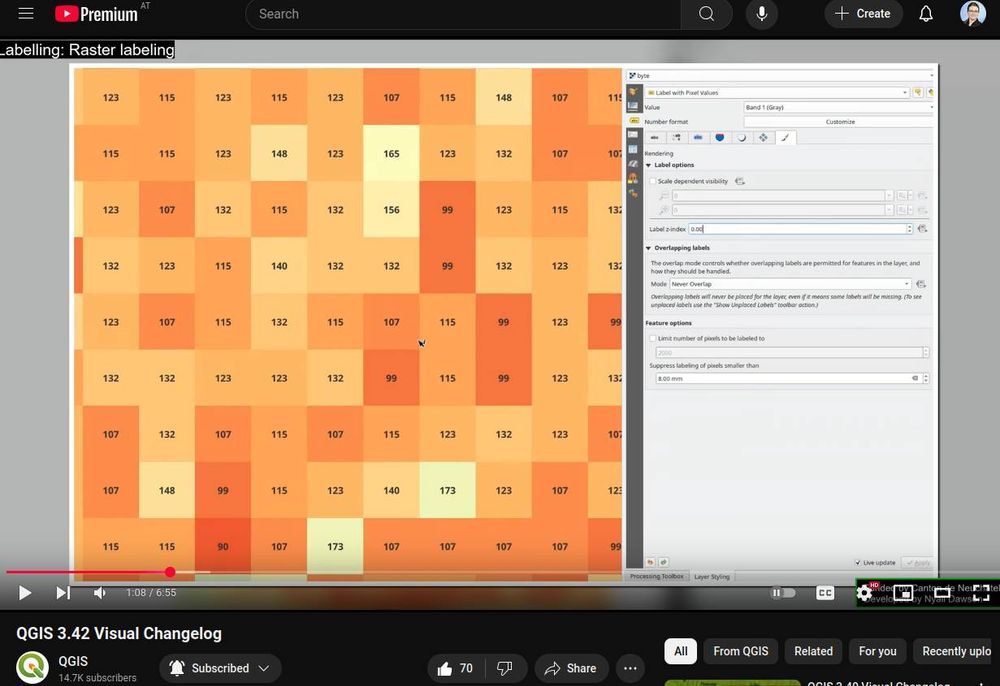1000x686 pixels.
Task: Switch to theater mode
Action: click(x=942, y=593)
